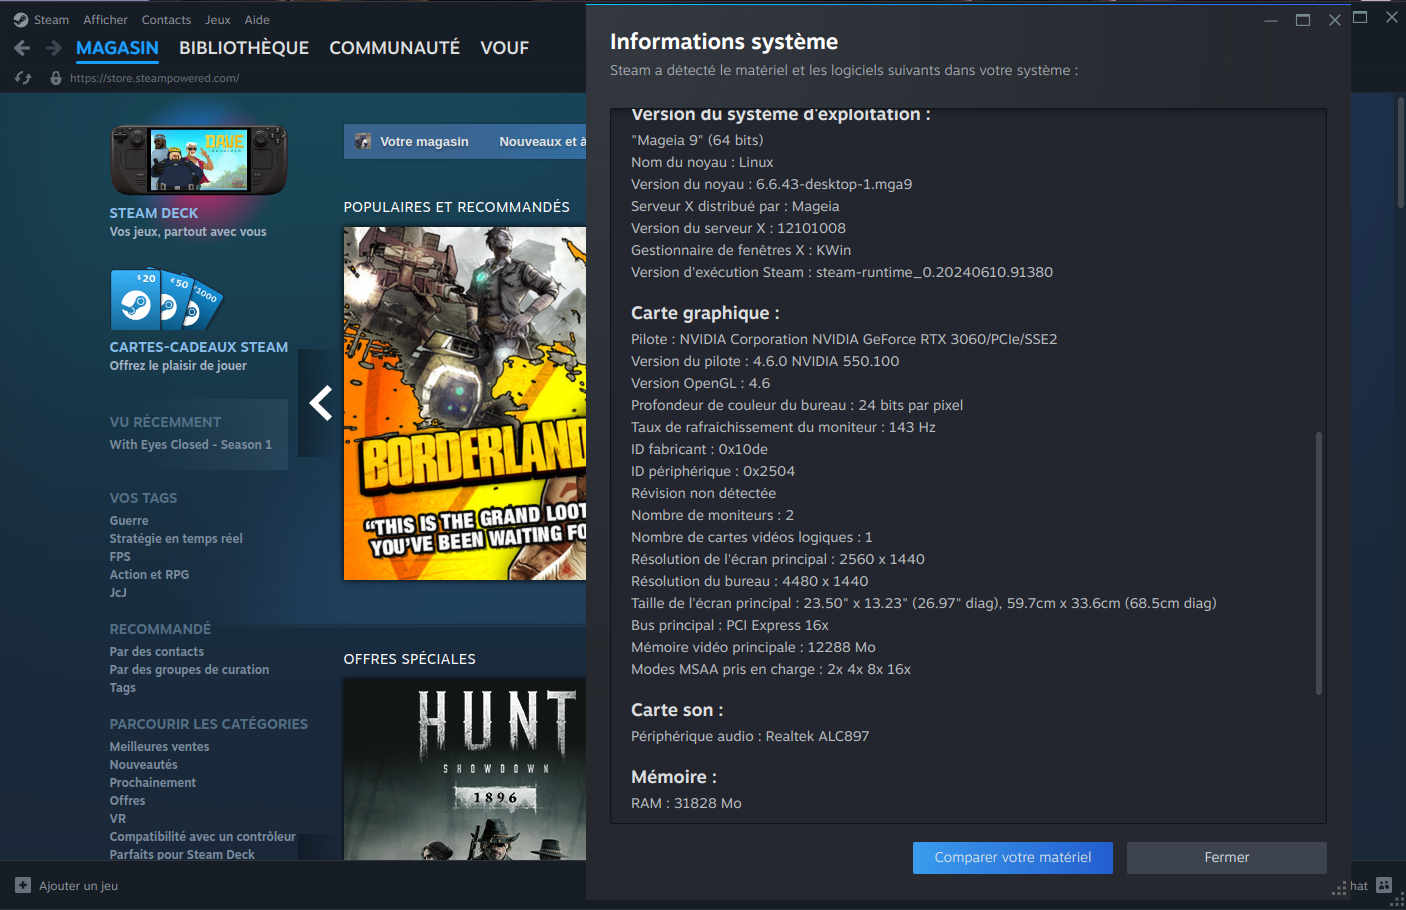
Task: Click the Votre magasin avatar icon
Action: pyautogui.click(x=363, y=141)
